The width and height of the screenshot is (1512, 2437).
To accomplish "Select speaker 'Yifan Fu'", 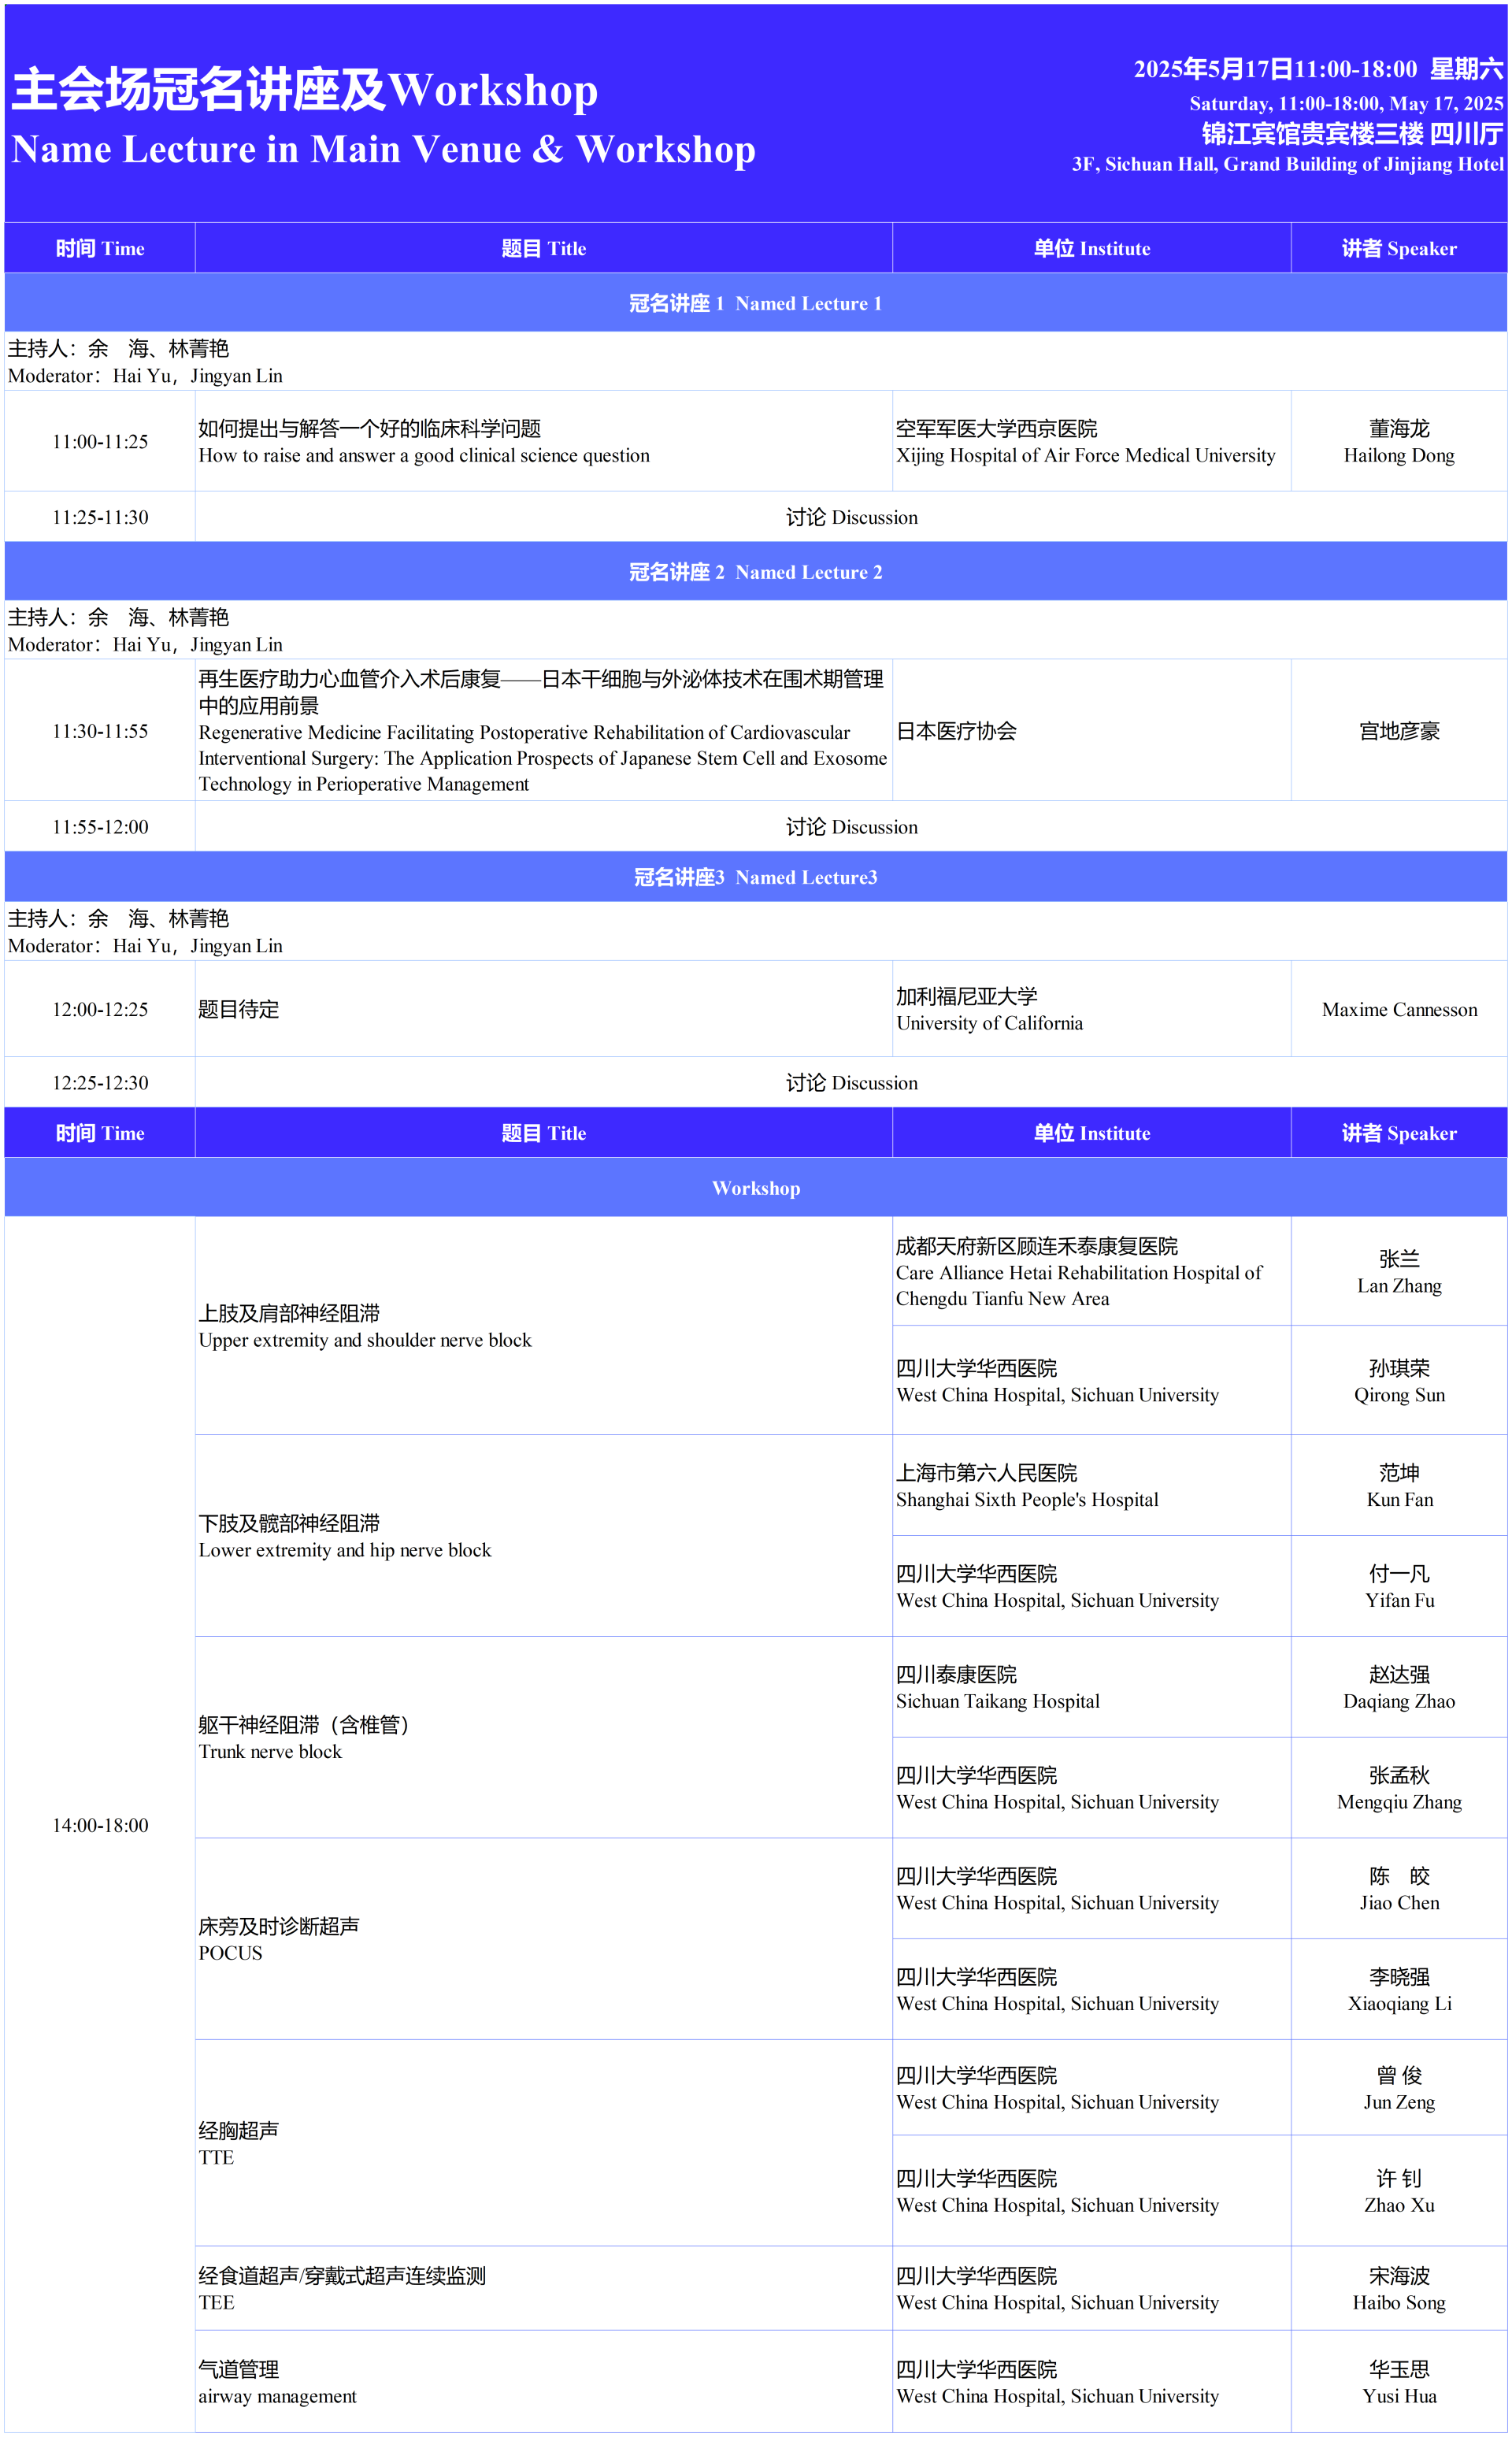I will click(1399, 1601).
